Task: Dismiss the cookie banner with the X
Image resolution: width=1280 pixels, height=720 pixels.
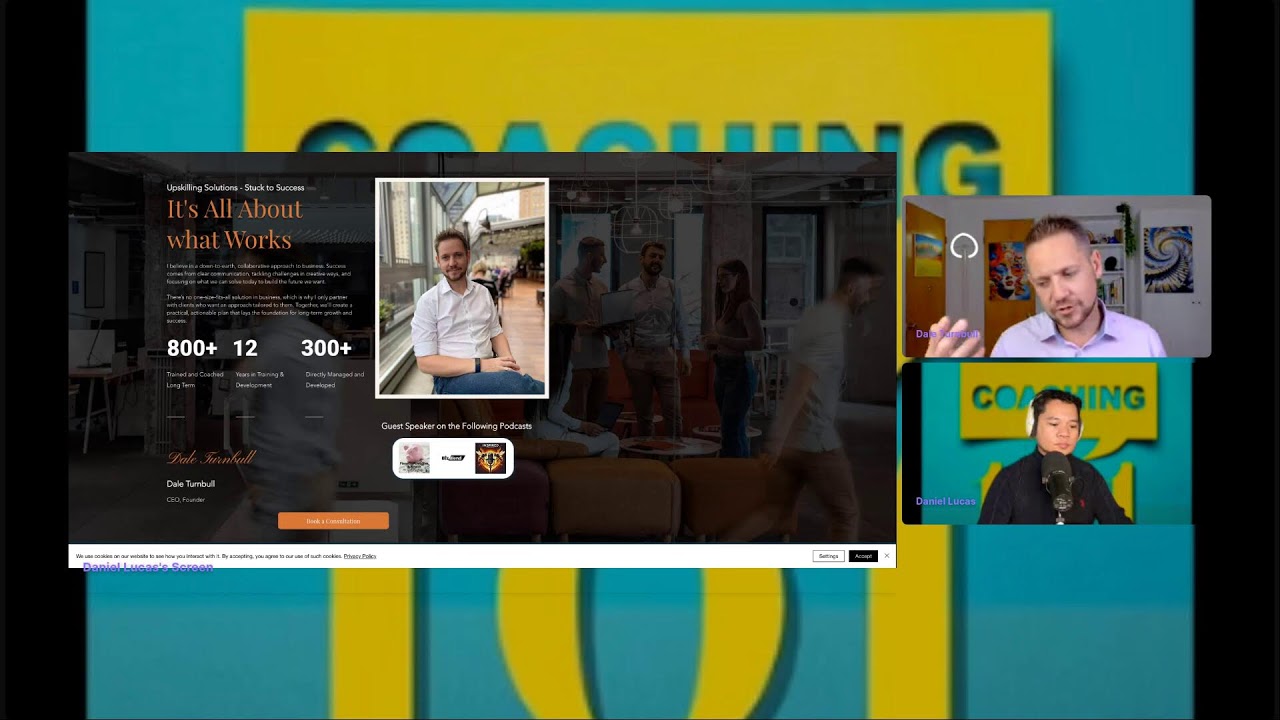Action: click(x=887, y=555)
